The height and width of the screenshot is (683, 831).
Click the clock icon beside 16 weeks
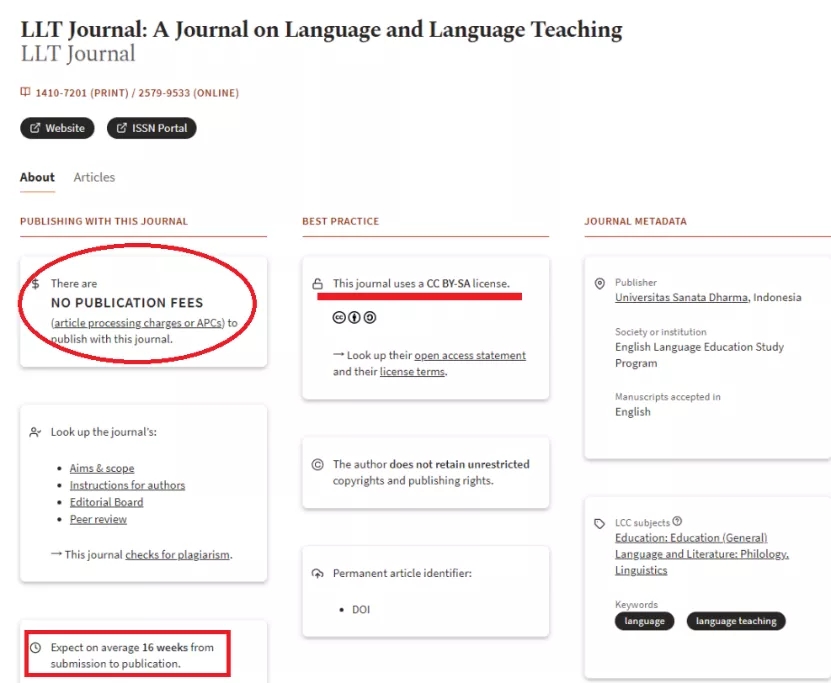35,647
